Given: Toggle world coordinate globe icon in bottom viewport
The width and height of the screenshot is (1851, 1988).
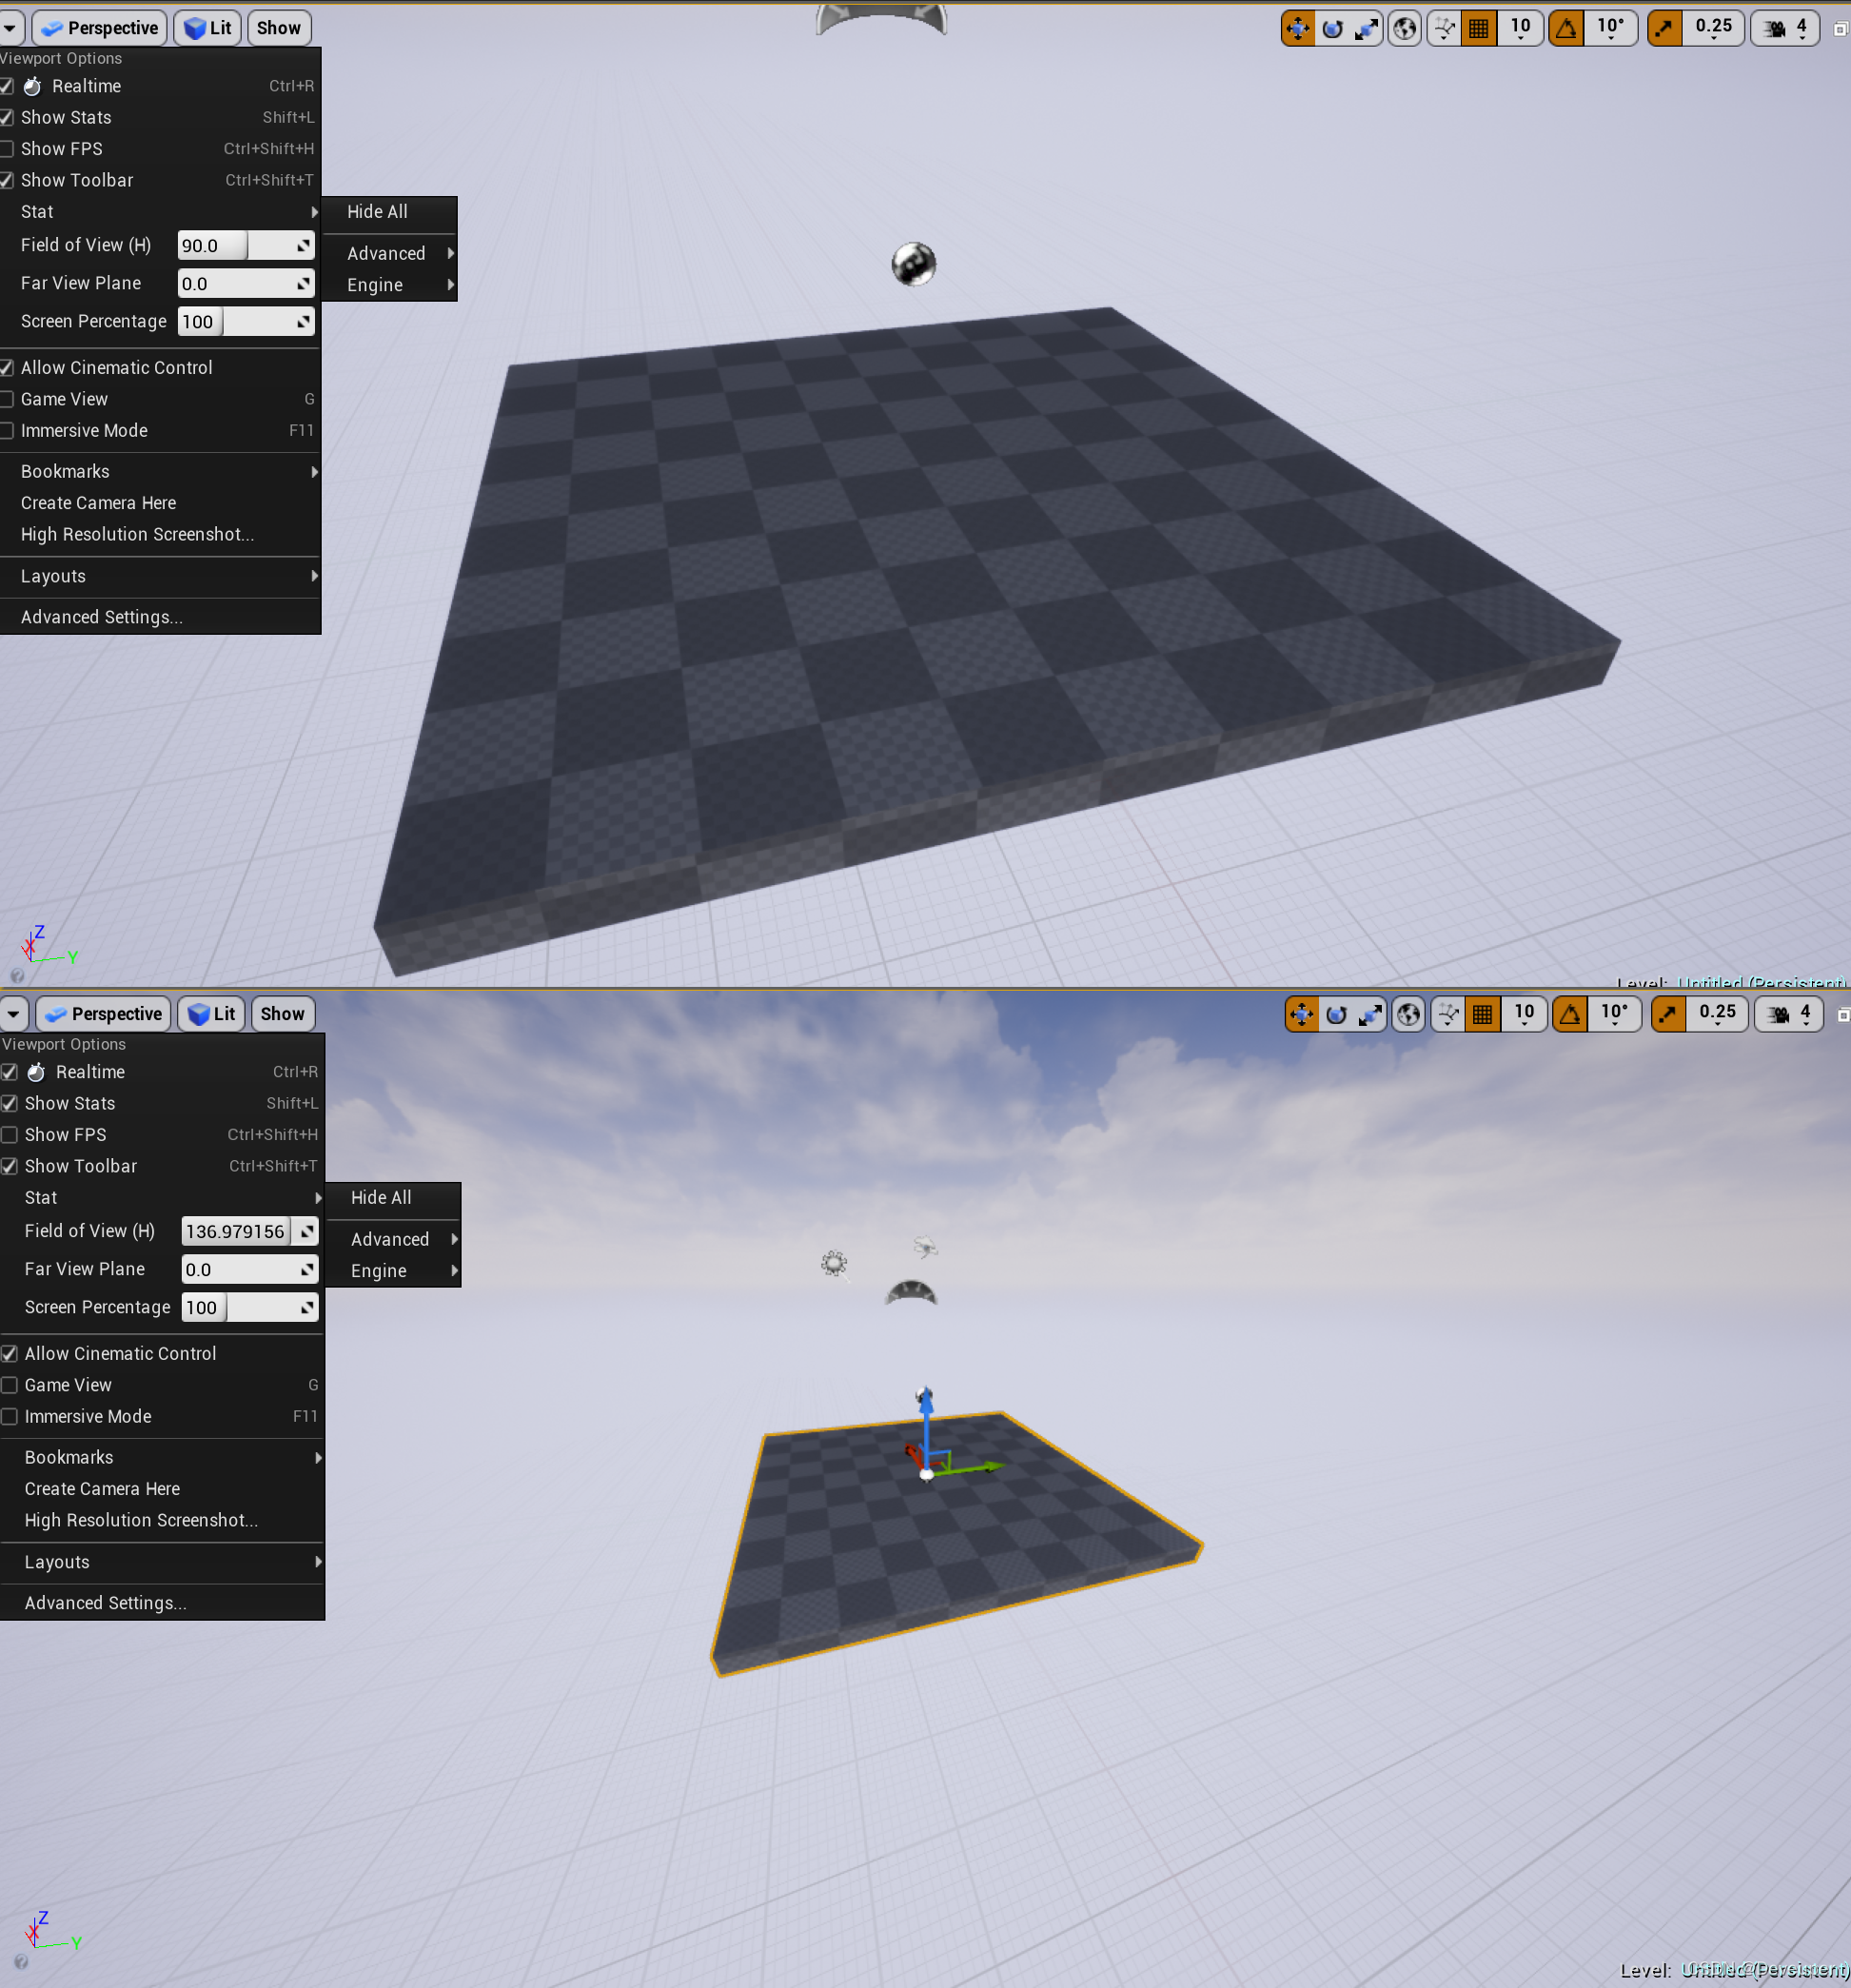Looking at the screenshot, I should [1408, 1014].
